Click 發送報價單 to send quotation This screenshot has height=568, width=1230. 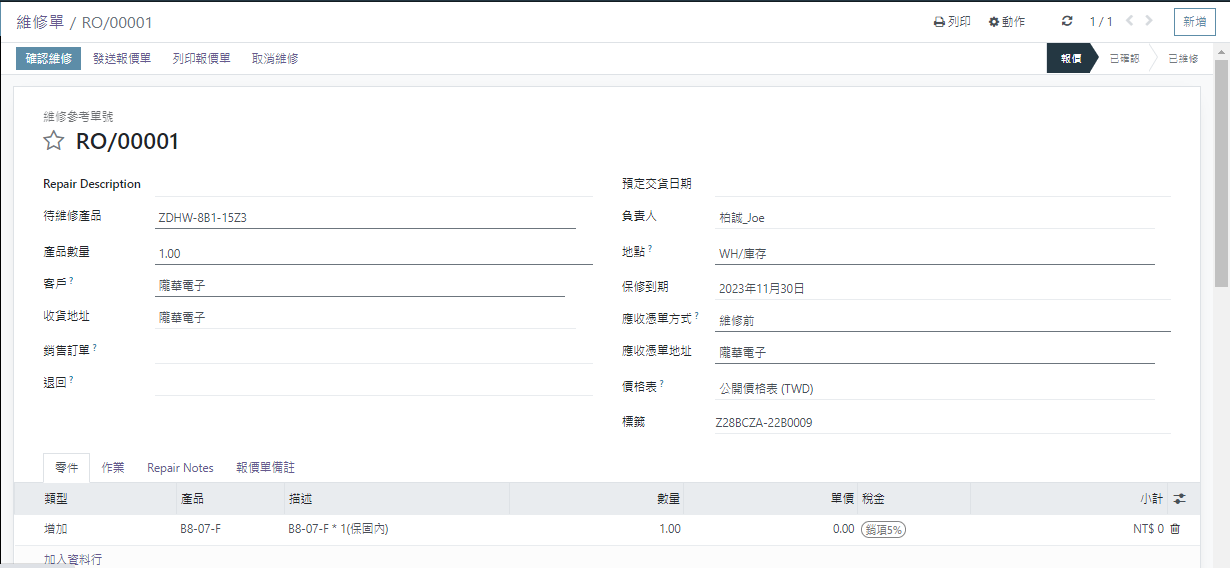point(122,58)
